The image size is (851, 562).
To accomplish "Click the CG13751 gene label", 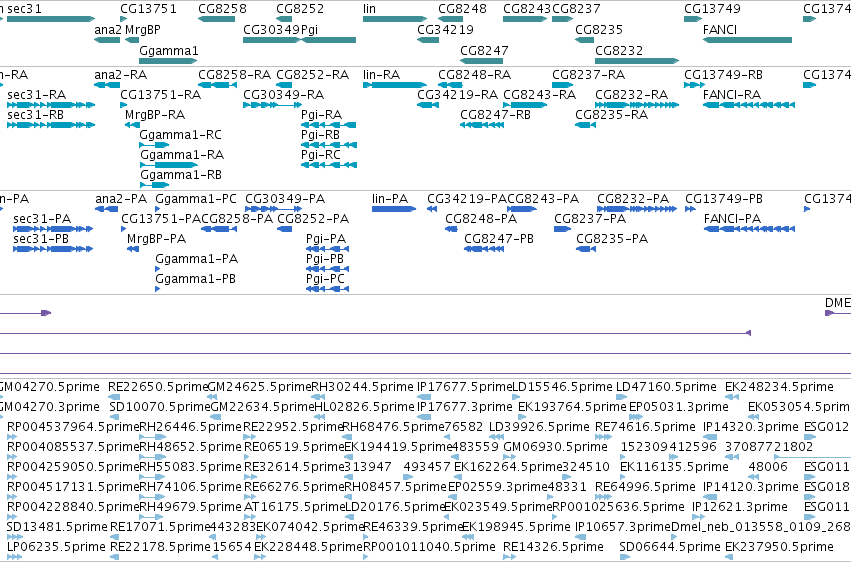I will click(148, 9).
